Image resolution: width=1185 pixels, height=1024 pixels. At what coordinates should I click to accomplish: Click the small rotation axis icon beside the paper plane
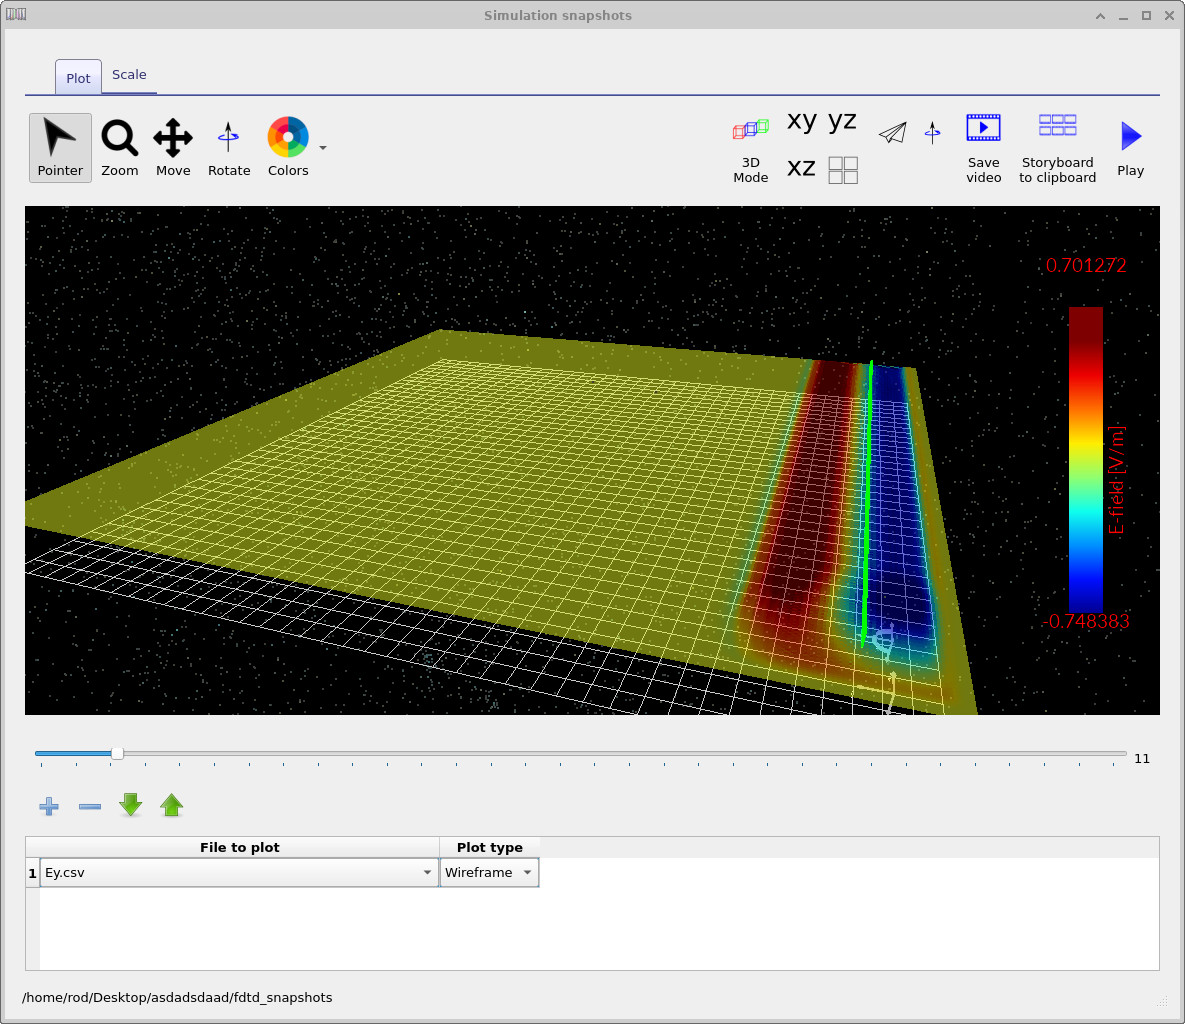[x=933, y=133]
